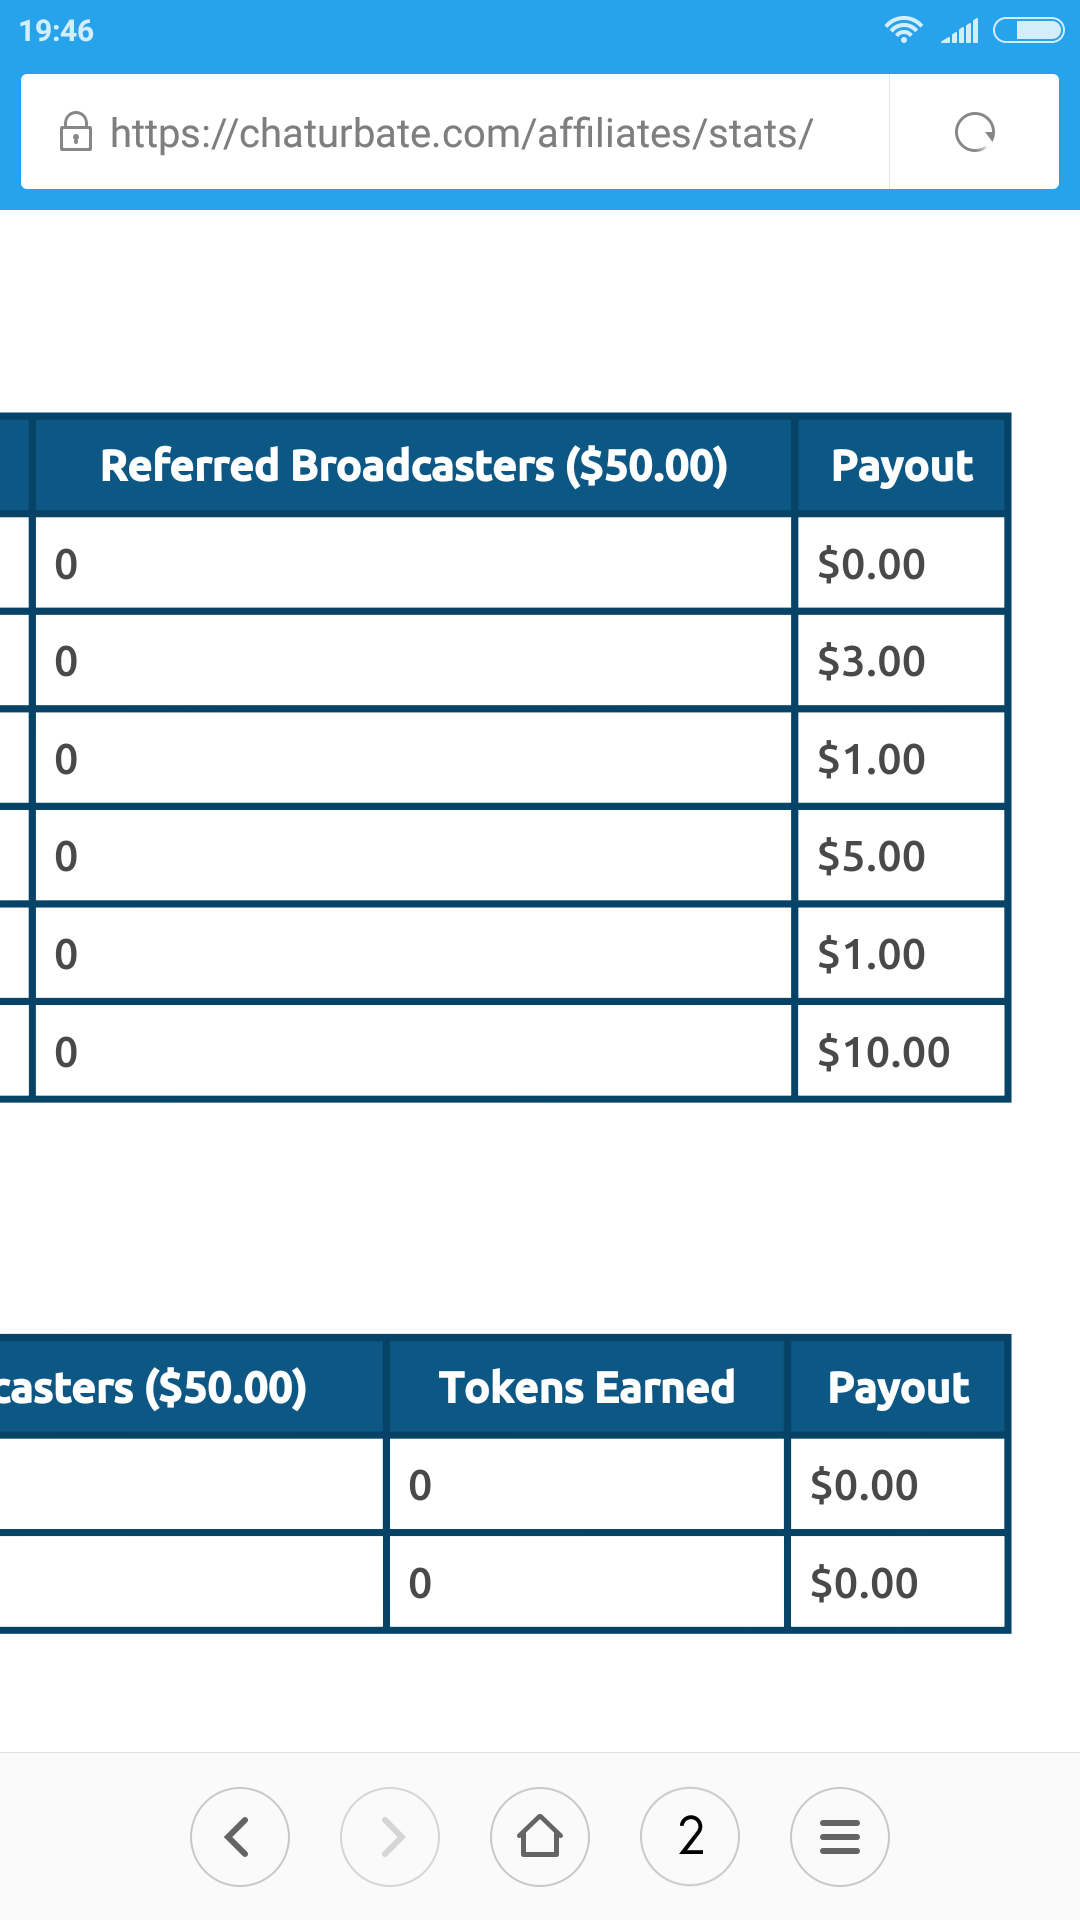Viewport: 1080px width, 1920px height.
Task: Click the $5.00 payout cell
Action: point(900,856)
